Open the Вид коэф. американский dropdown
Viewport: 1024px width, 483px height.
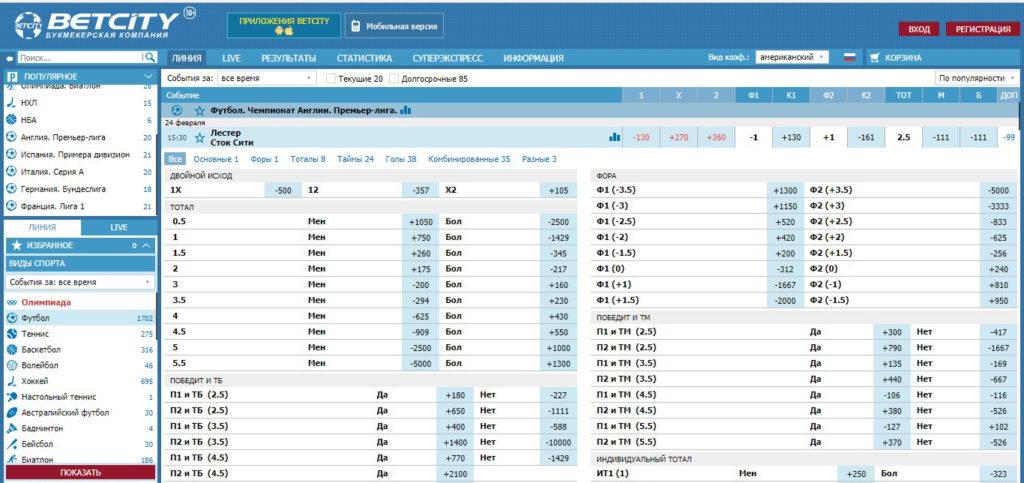coord(792,58)
